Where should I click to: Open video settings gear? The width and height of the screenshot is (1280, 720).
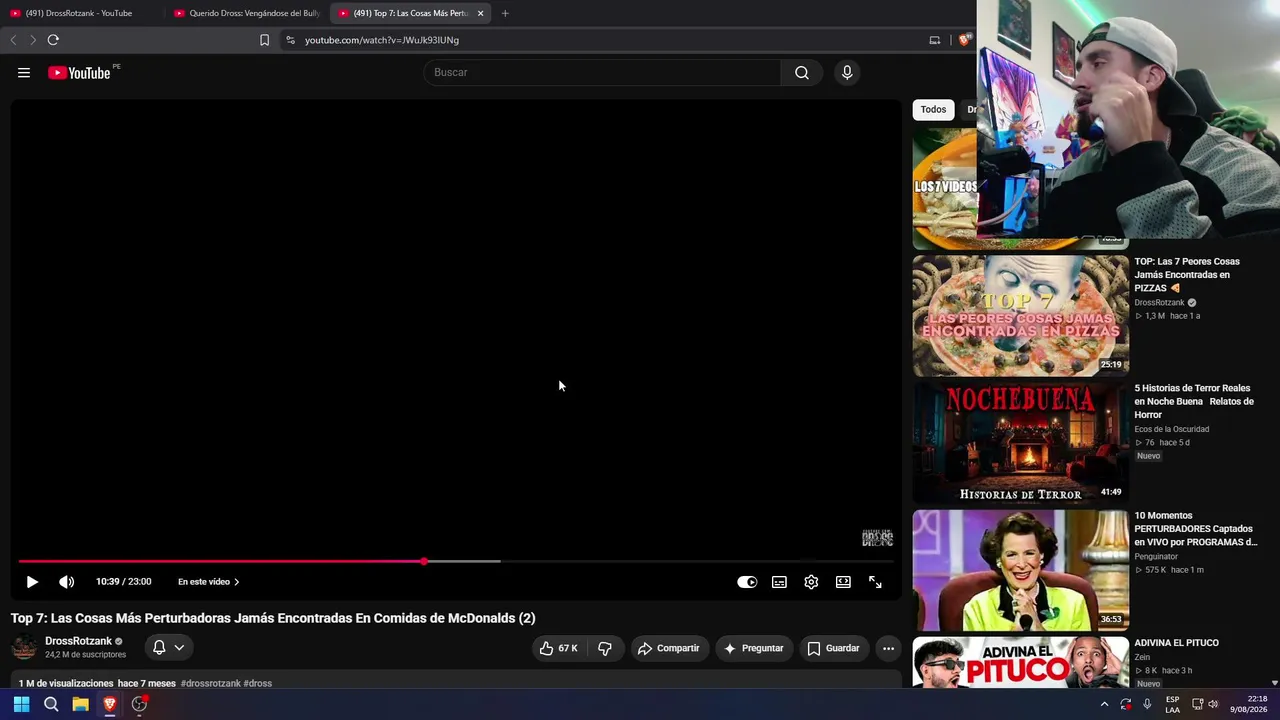pos(811,582)
